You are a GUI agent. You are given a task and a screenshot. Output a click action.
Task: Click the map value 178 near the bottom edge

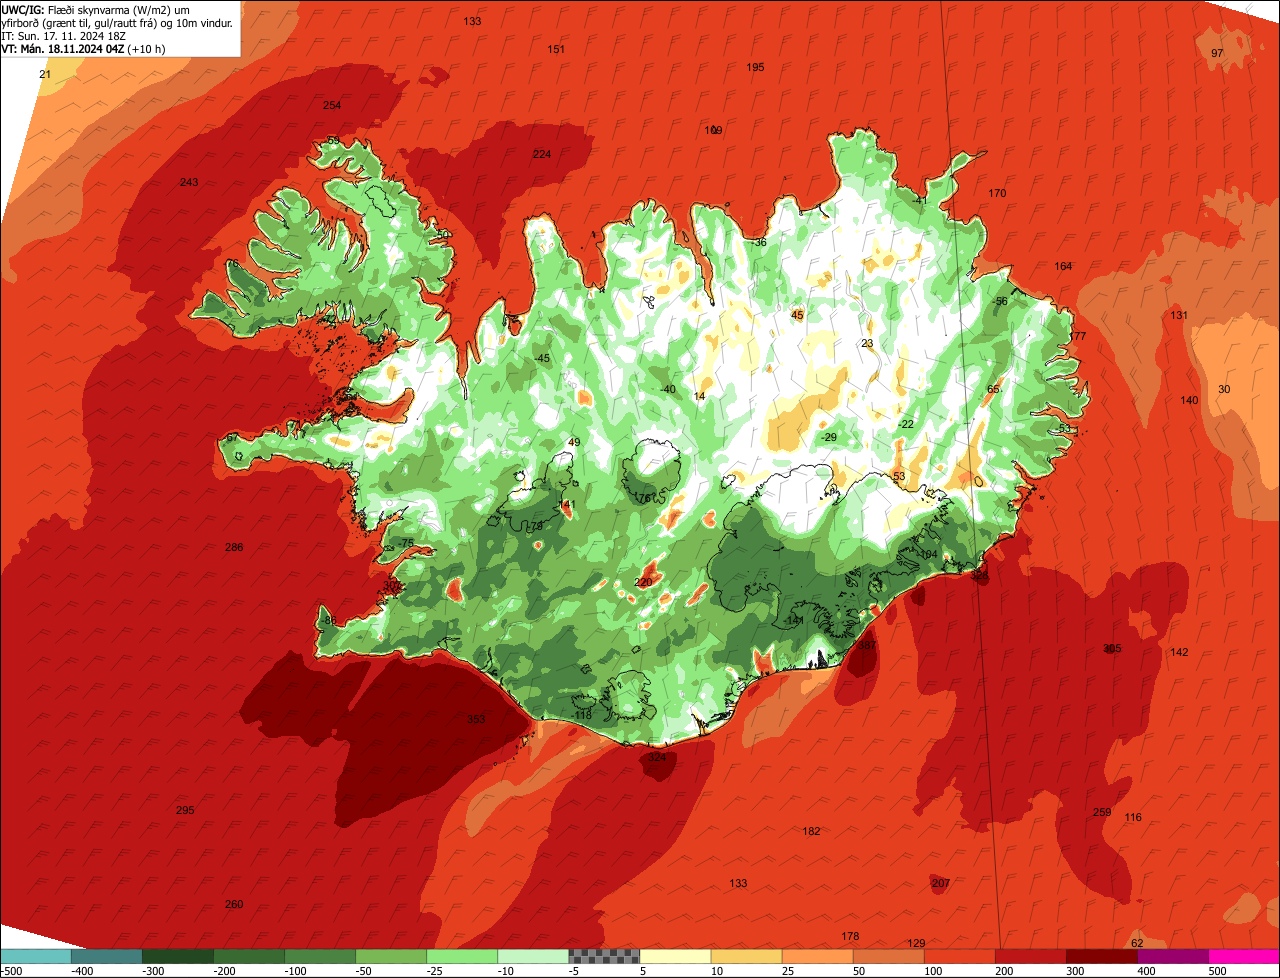850,936
